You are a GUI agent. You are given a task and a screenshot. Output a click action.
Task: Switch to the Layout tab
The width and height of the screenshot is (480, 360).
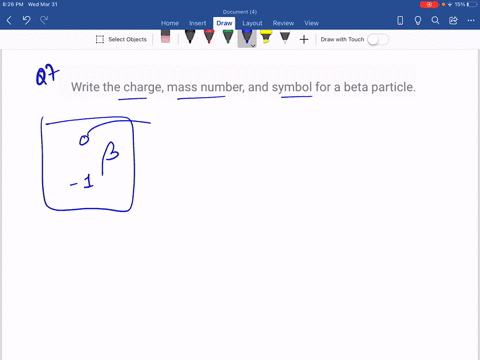(252, 23)
